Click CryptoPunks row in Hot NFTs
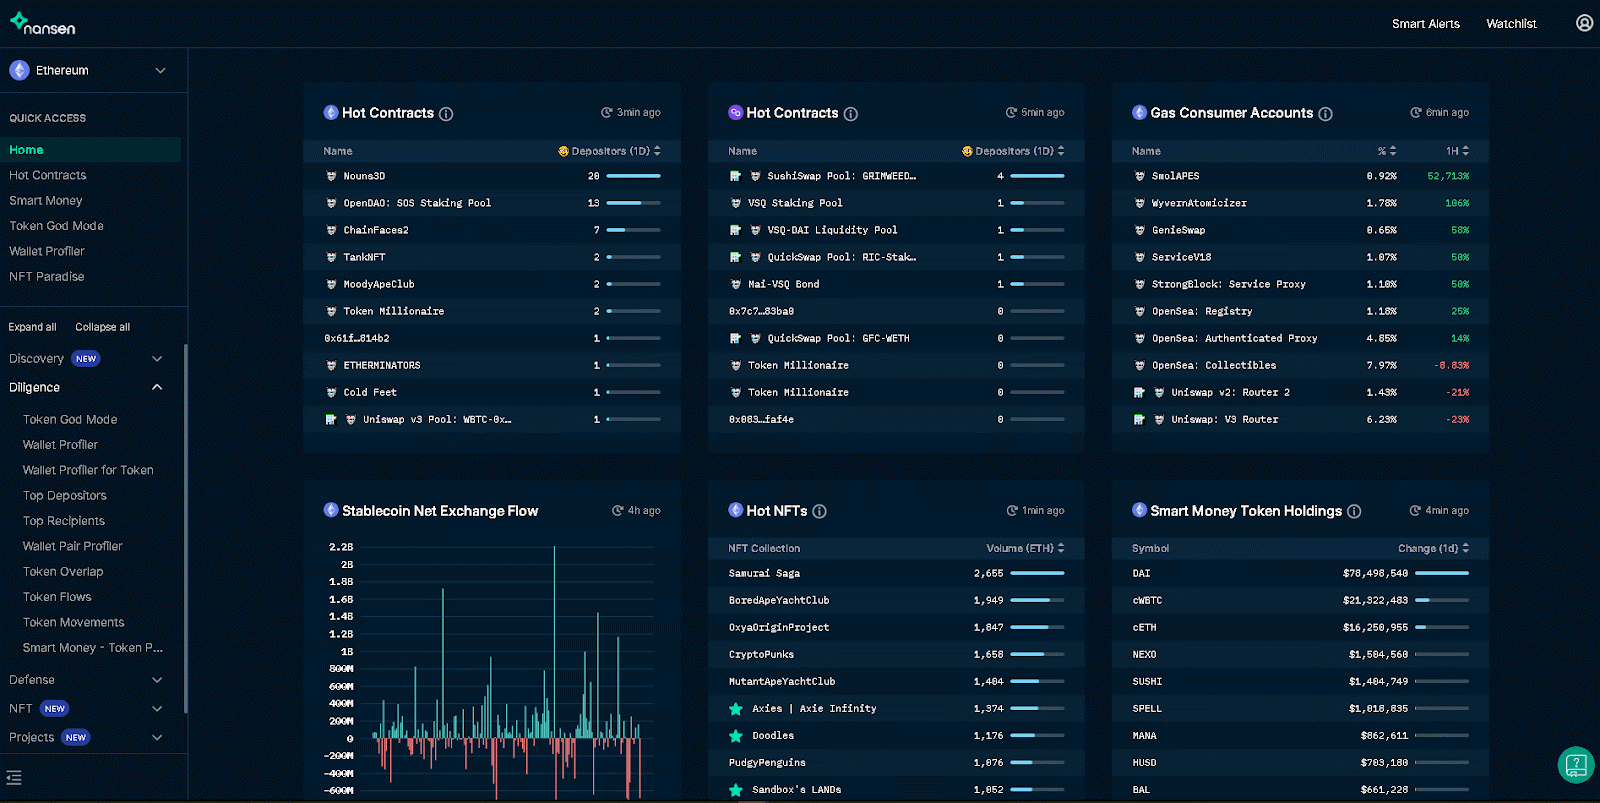Viewport: 1600px width, 803px height. coord(896,655)
